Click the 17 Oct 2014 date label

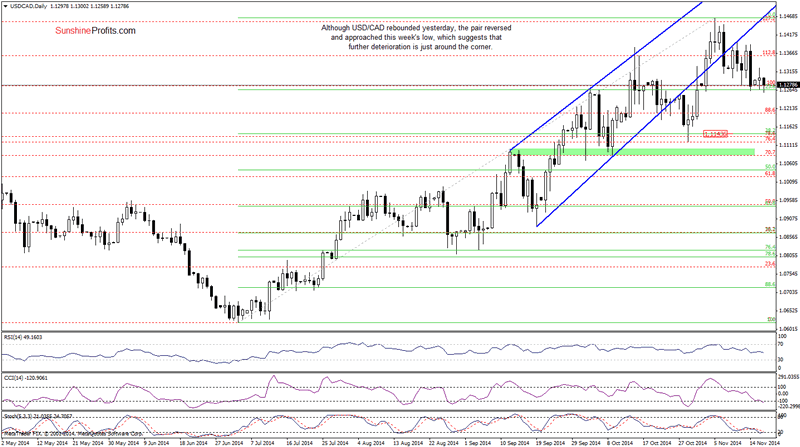[x=657, y=443]
